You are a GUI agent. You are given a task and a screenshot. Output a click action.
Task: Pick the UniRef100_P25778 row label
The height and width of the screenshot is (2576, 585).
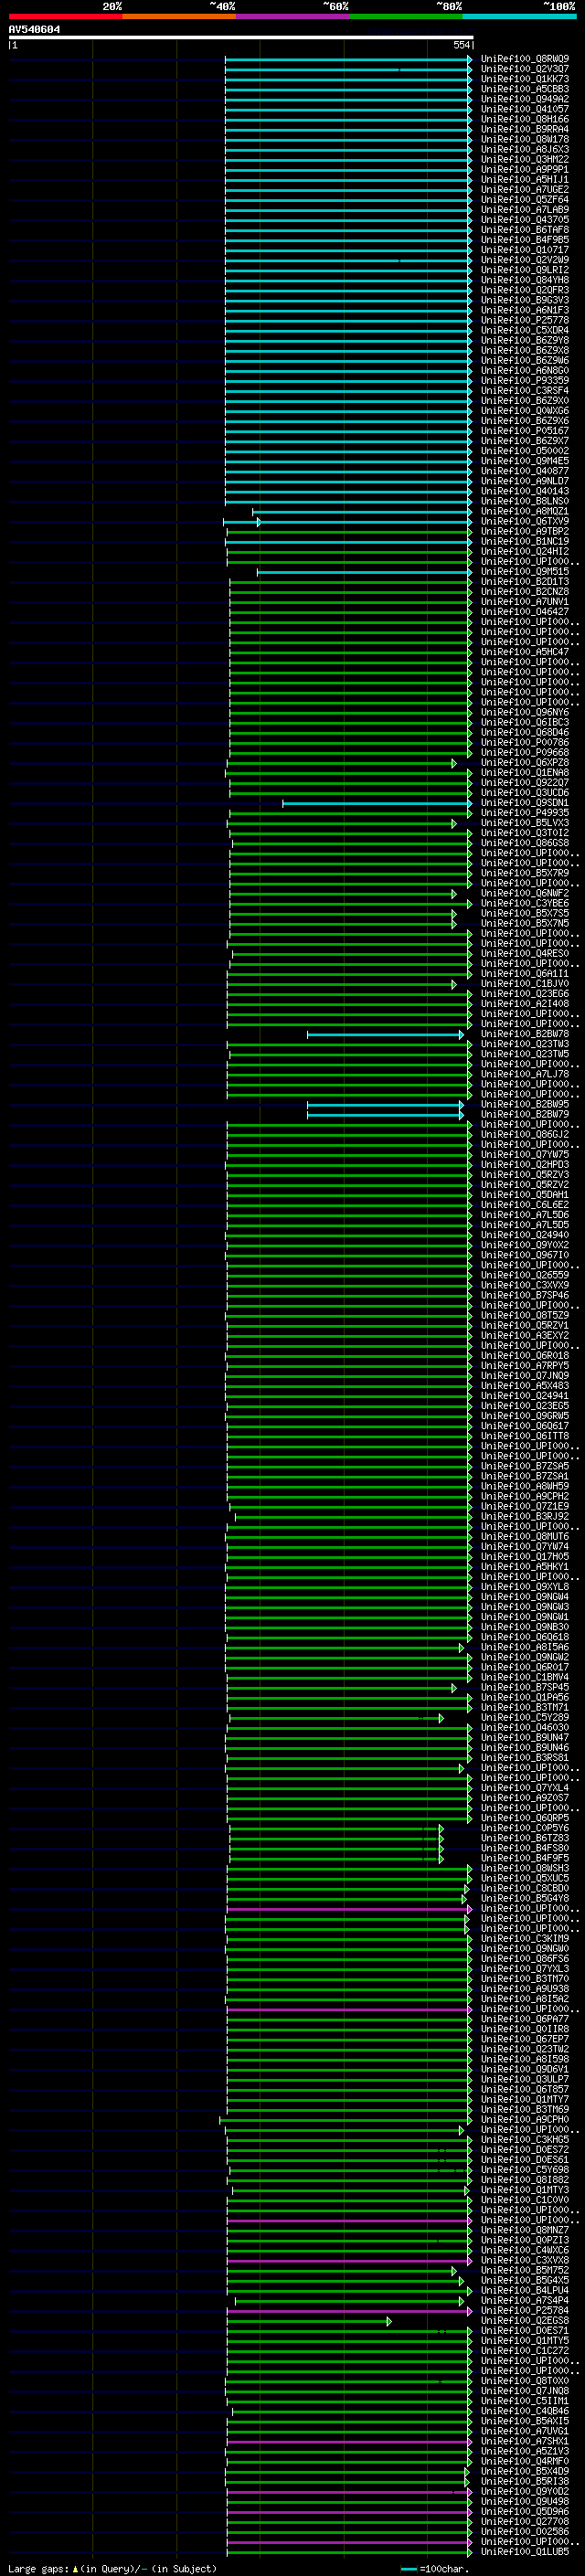pos(525,320)
